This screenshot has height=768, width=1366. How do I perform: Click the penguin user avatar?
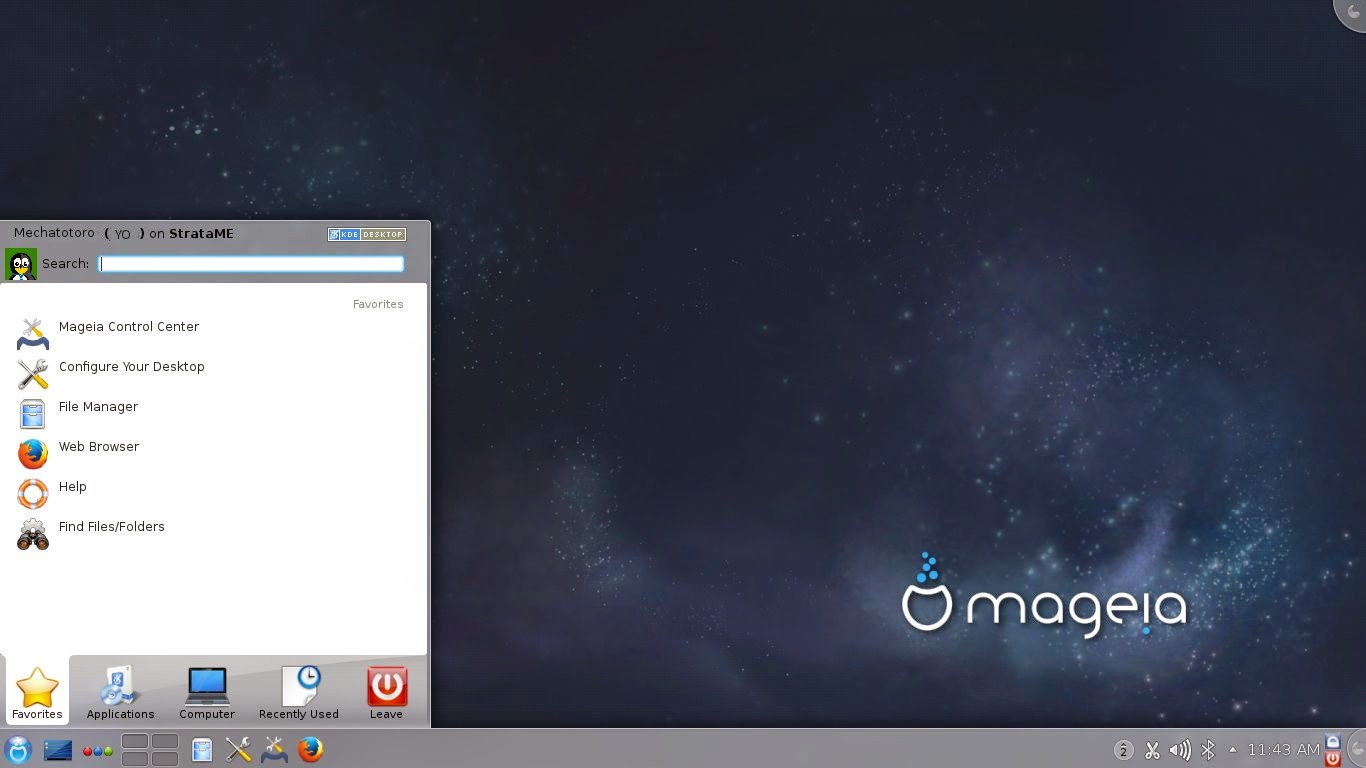coord(21,264)
